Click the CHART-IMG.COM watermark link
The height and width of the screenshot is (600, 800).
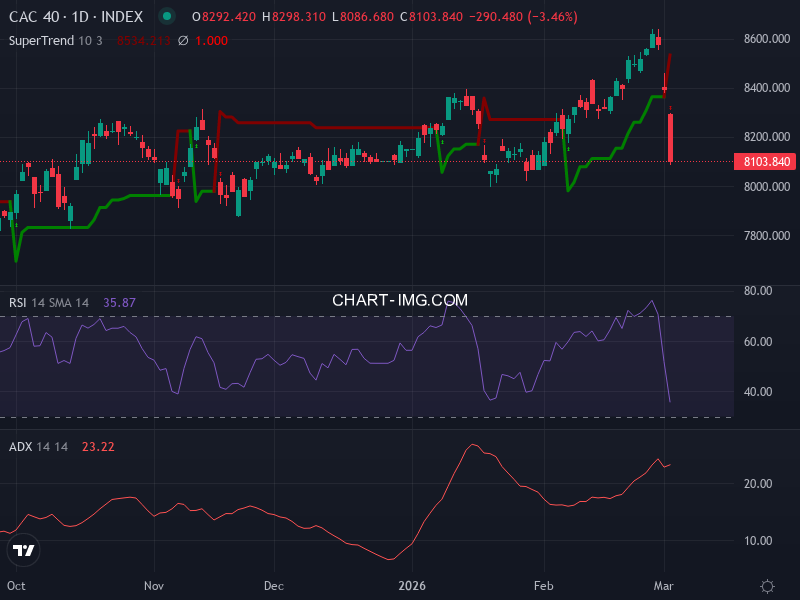click(x=399, y=300)
